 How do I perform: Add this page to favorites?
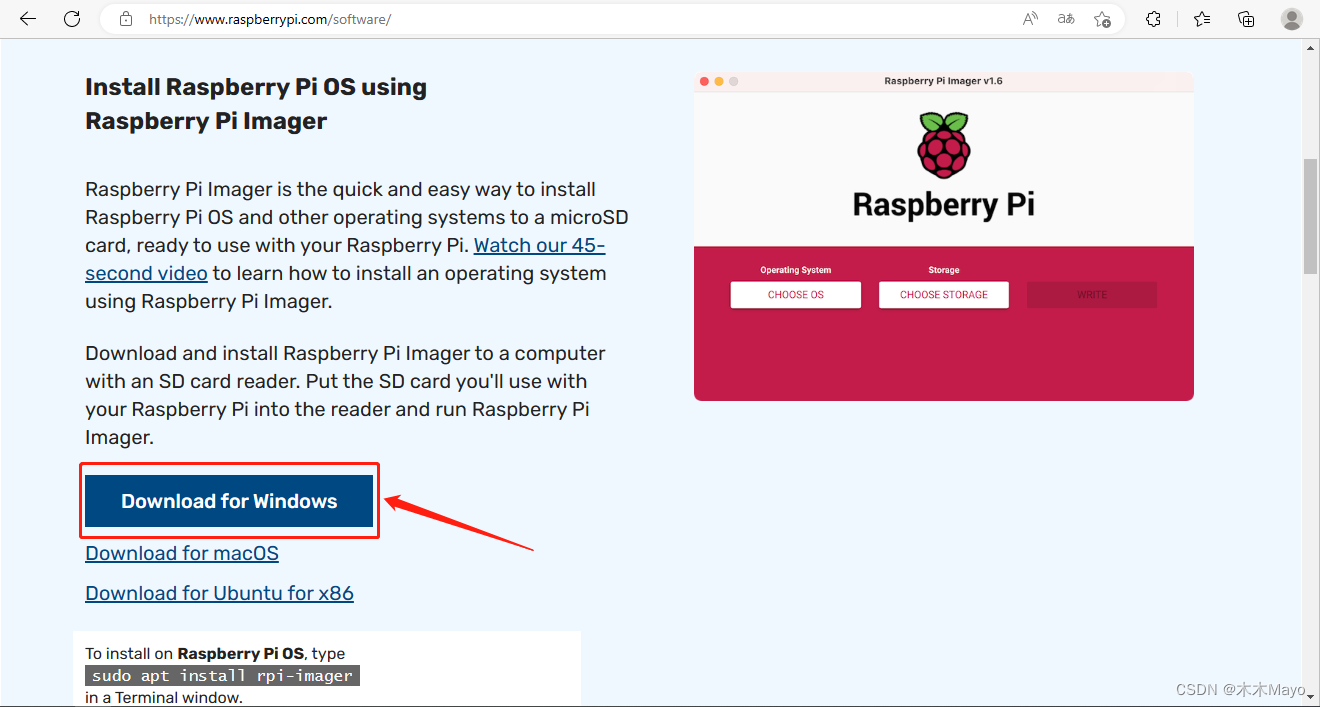[1102, 19]
